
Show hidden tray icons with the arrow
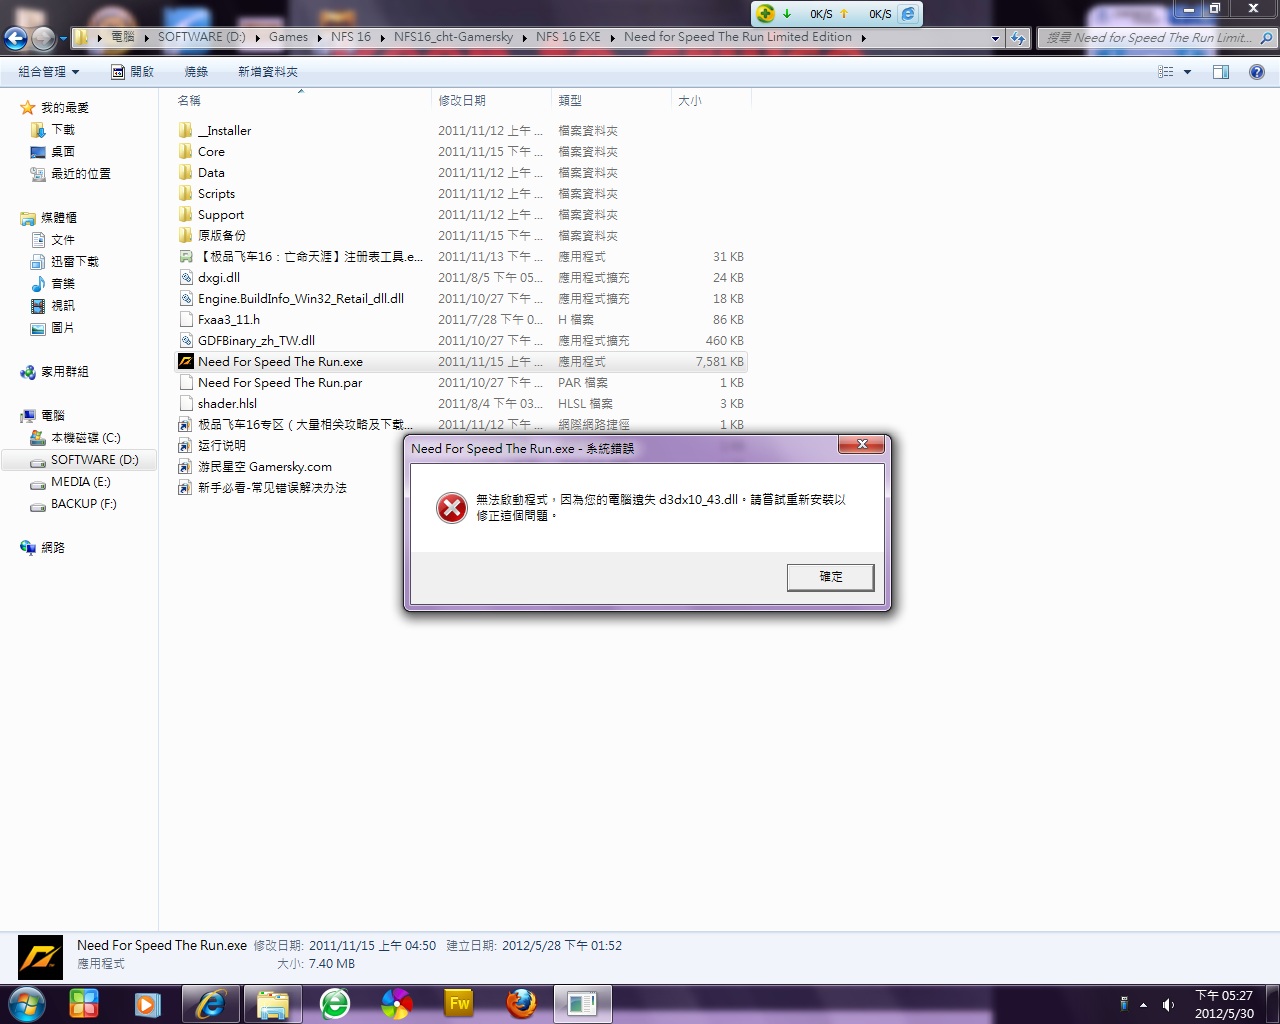pos(1143,1005)
